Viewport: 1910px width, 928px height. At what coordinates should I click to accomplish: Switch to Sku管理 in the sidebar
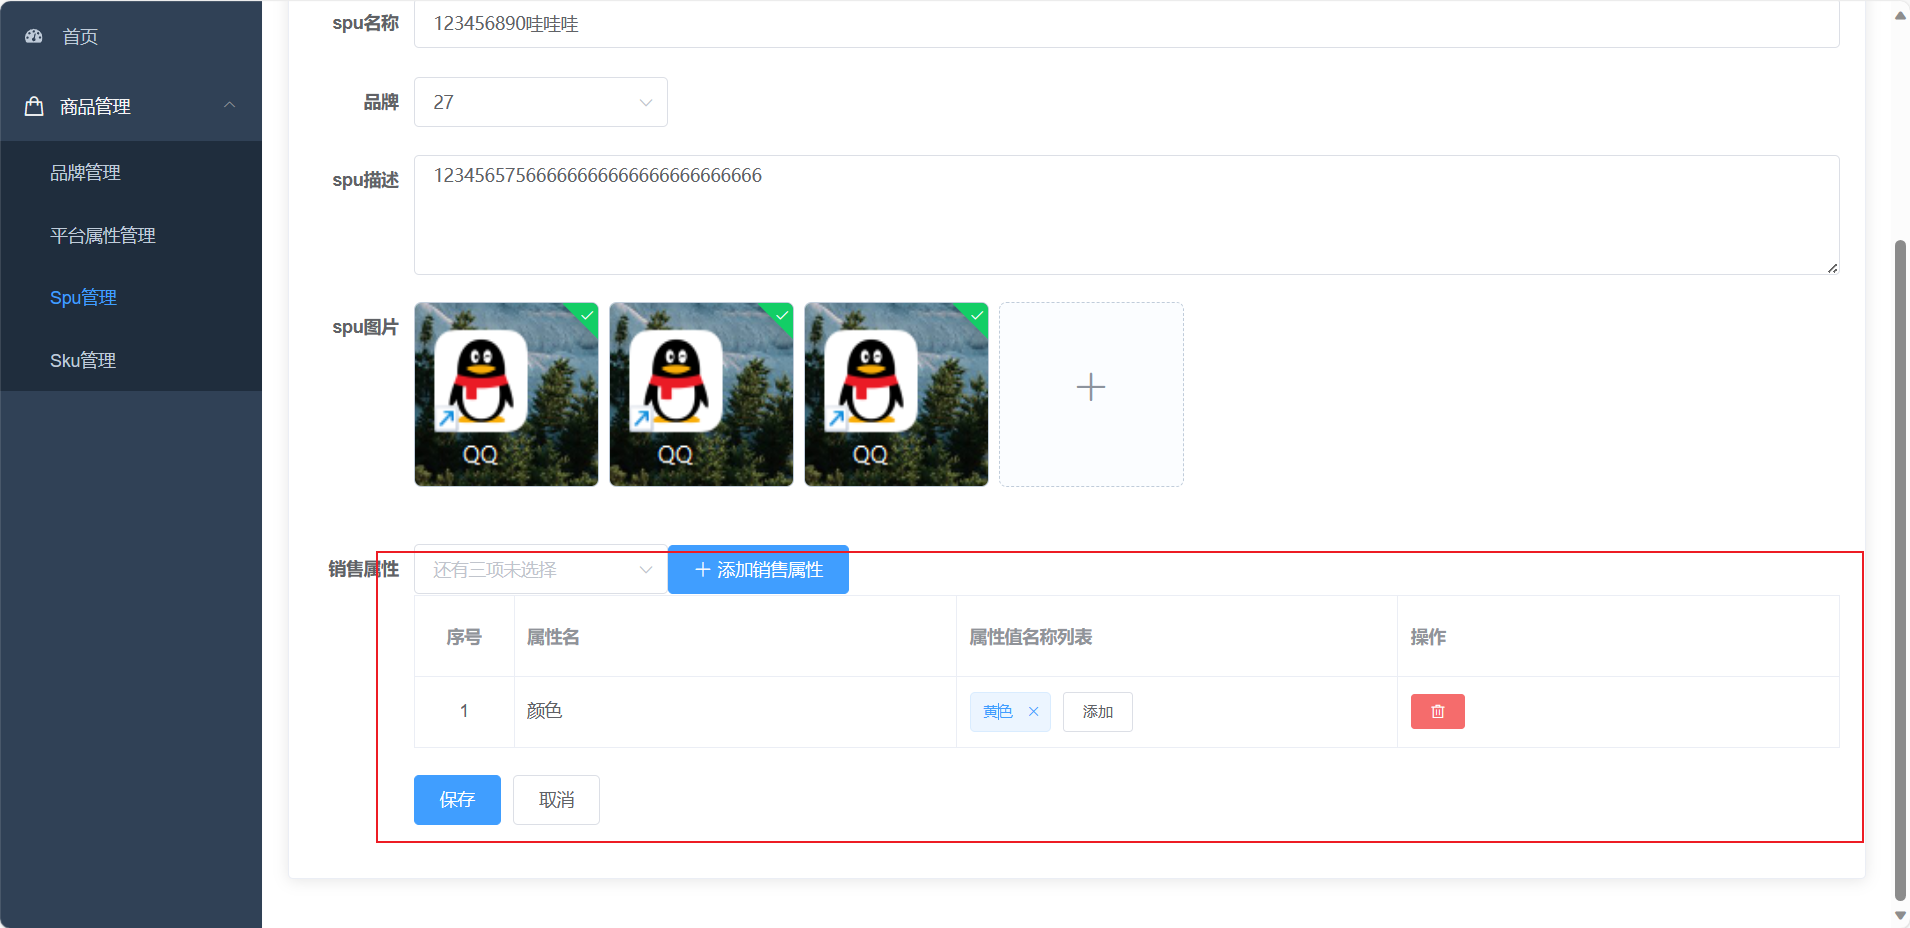tap(83, 360)
